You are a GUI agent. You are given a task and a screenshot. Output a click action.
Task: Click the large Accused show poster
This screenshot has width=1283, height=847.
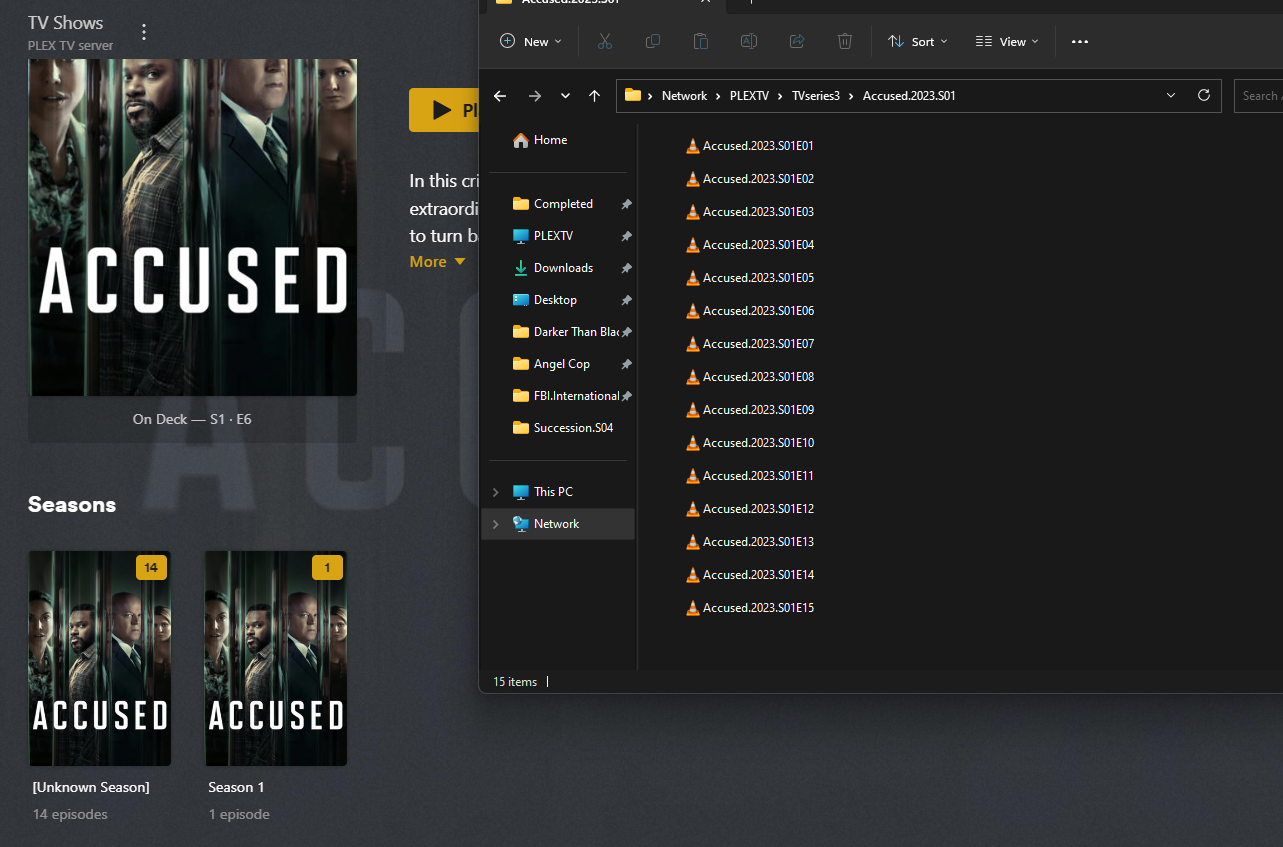192,227
